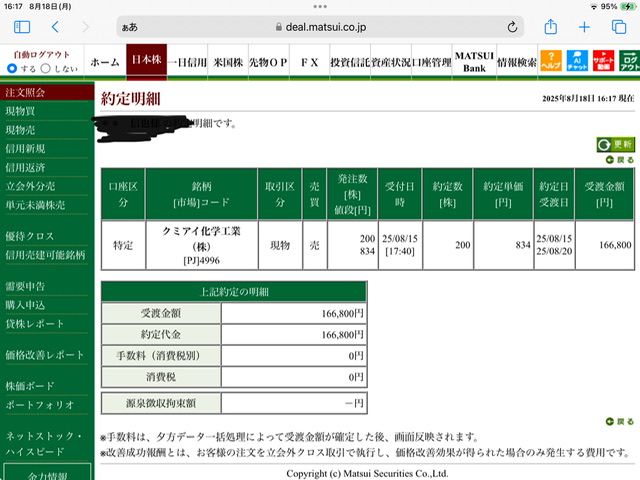Image resolution: width=640 pixels, height=480 pixels.
Task: Open the Safari share sheet icon
Action: (x=551, y=27)
